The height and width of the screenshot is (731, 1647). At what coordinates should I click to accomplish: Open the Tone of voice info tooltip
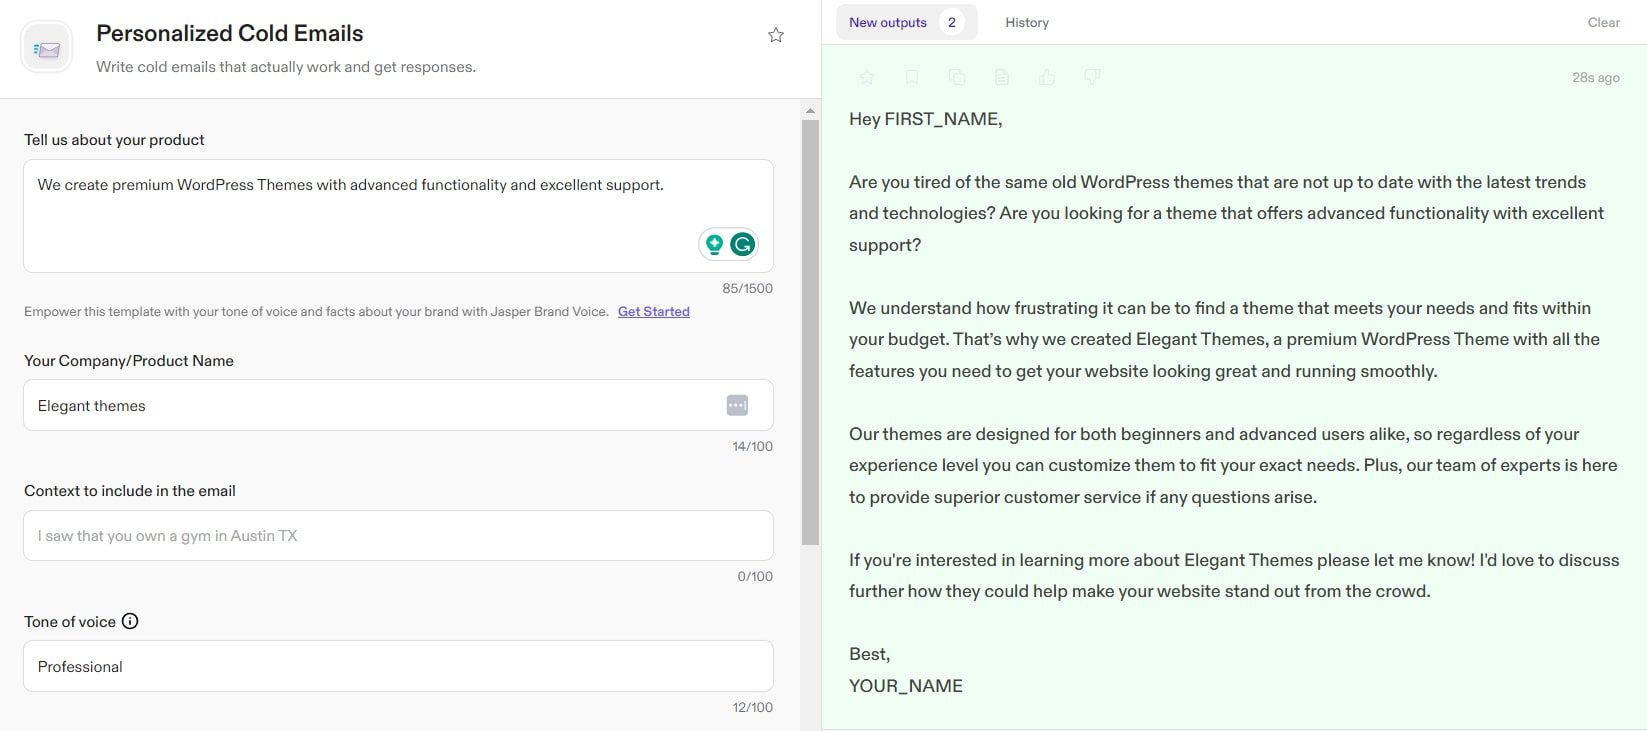pyautogui.click(x=130, y=621)
